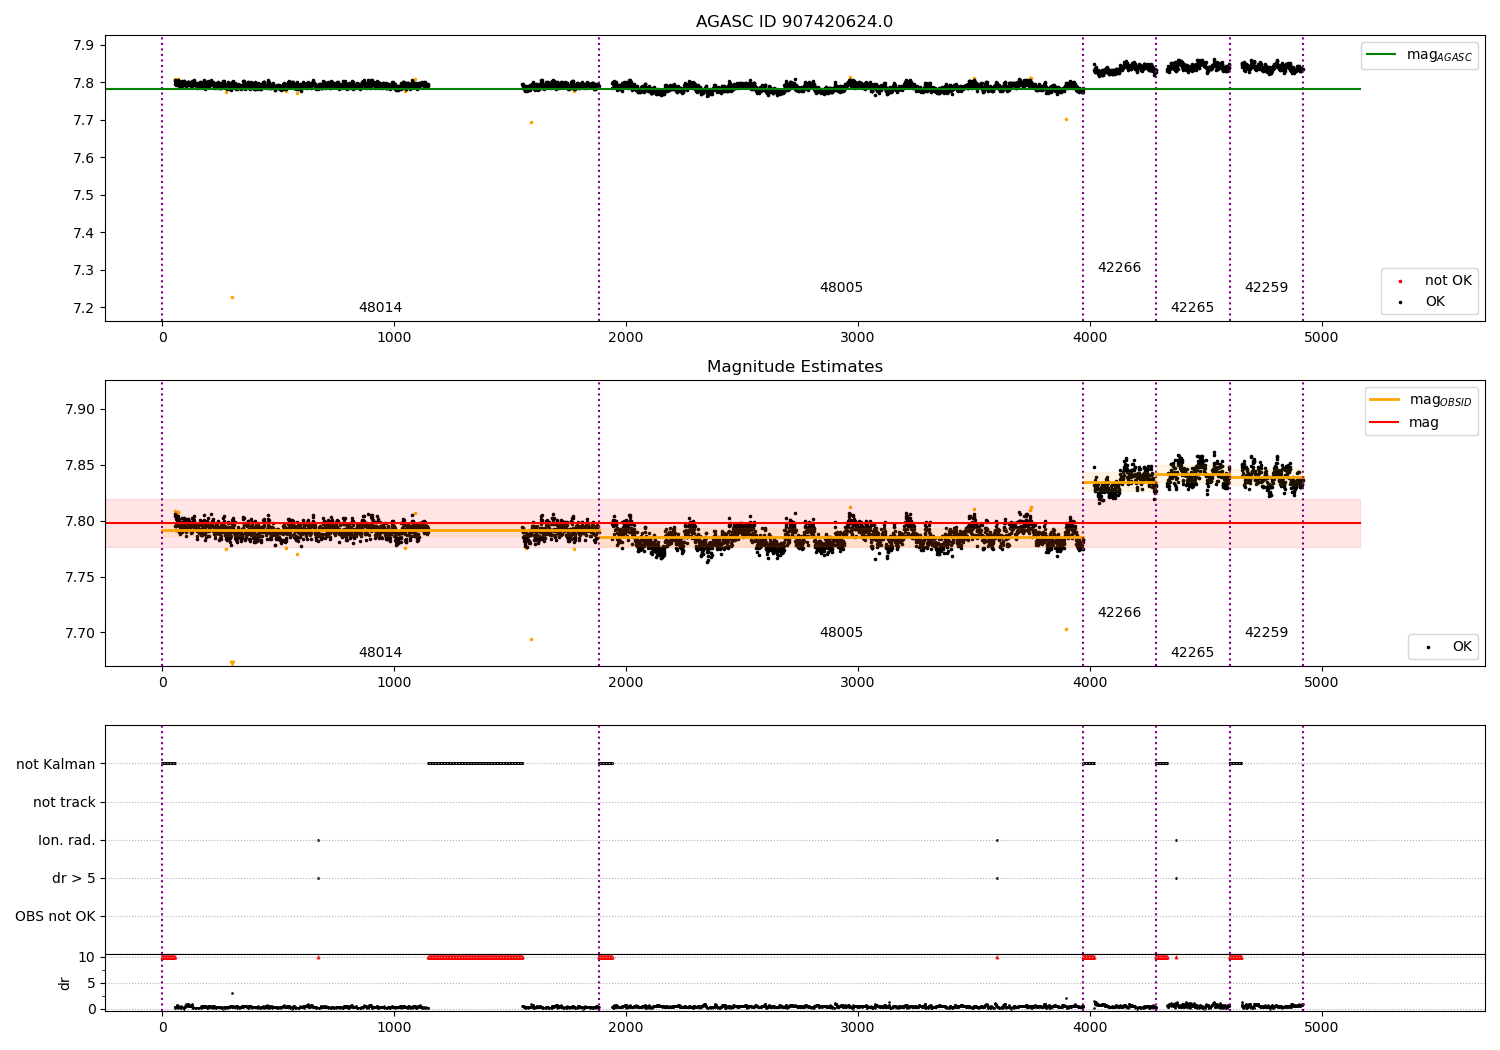
Task: Click obsid label 48014 in Magnitude Estimates plot
Action: (x=380, y=653)
